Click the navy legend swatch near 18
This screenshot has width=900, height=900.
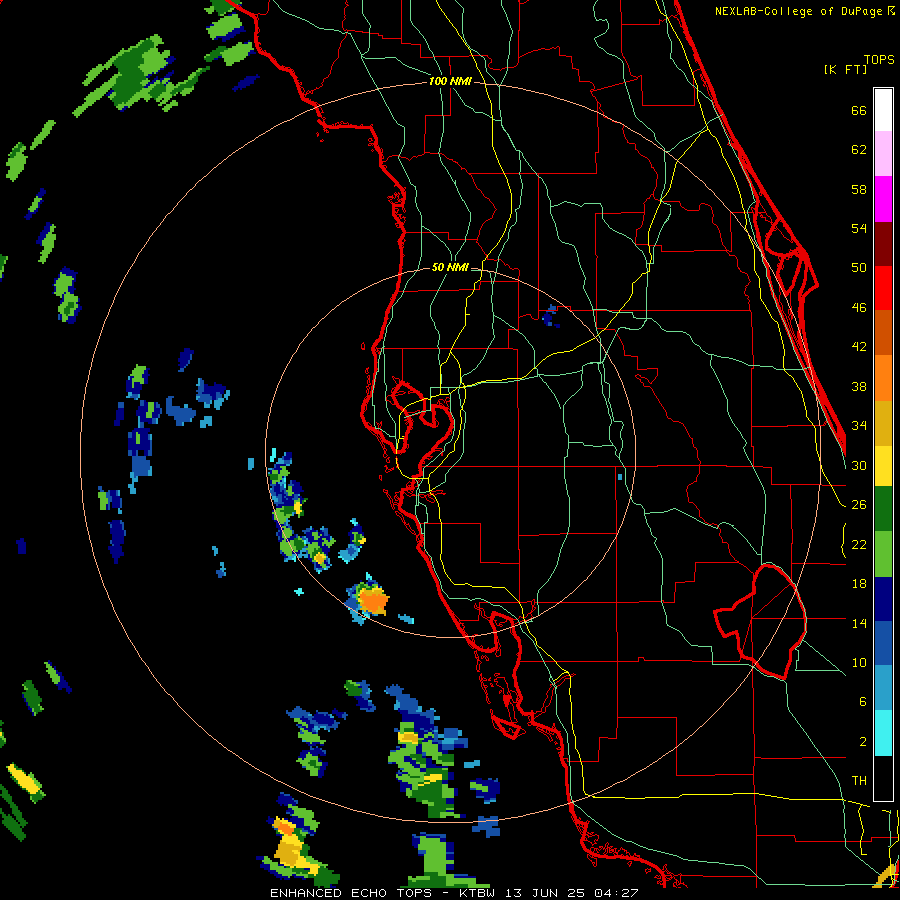point(883,599)
